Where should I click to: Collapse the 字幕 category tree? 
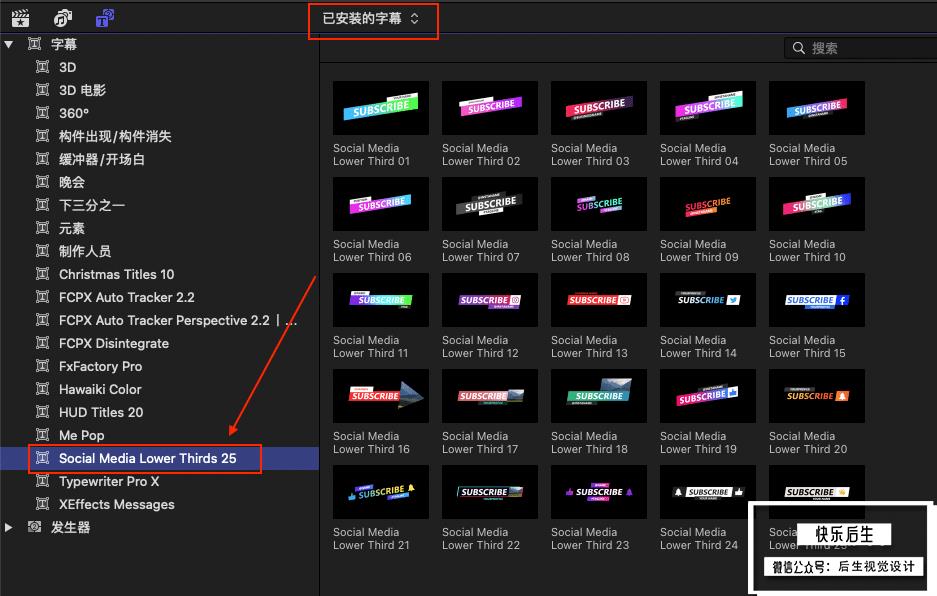[8, 44]
